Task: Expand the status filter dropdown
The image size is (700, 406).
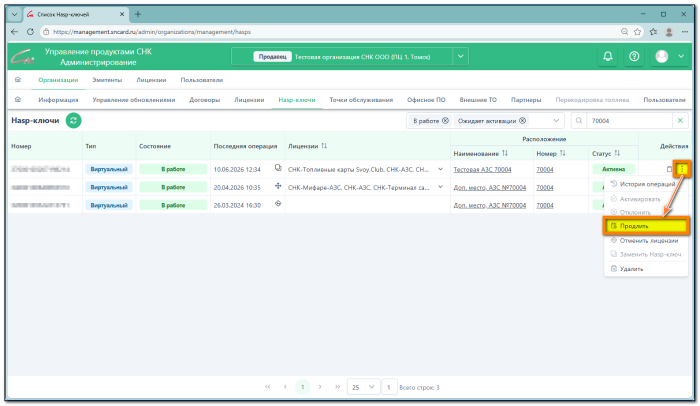Action: pos(556,121)
